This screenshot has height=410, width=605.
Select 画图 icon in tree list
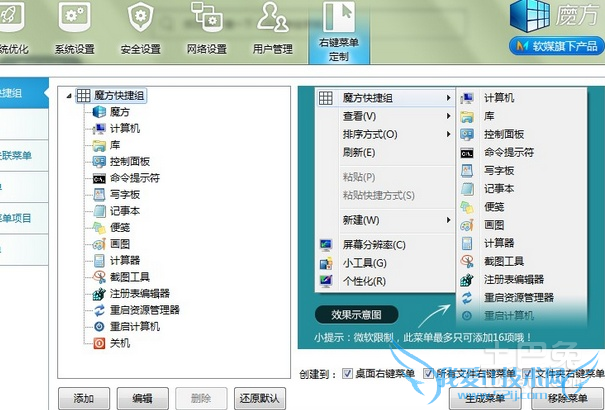pyautogui.click(x=99, y=244)
